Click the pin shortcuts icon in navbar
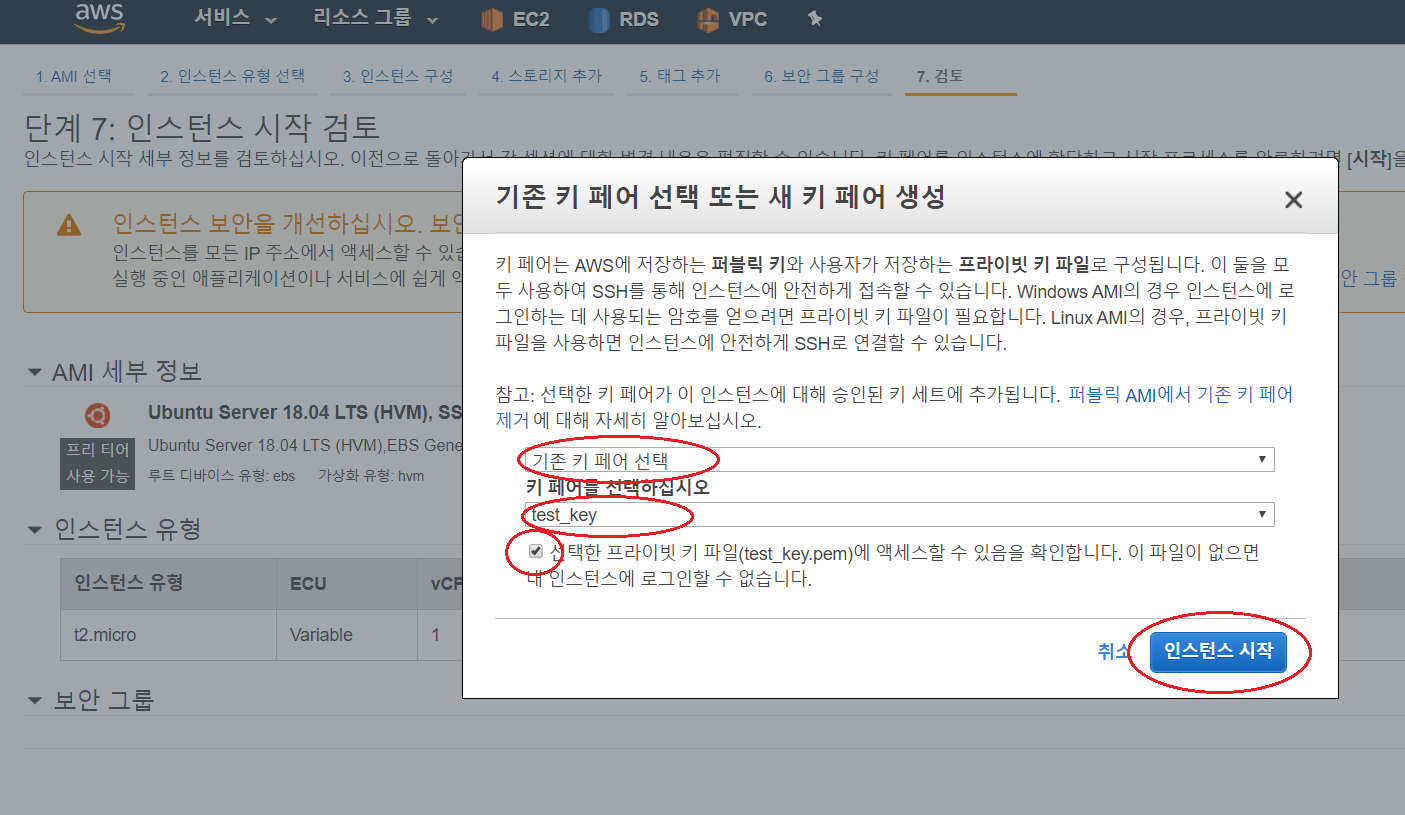Screen dimensions: 1405x815 815,19
